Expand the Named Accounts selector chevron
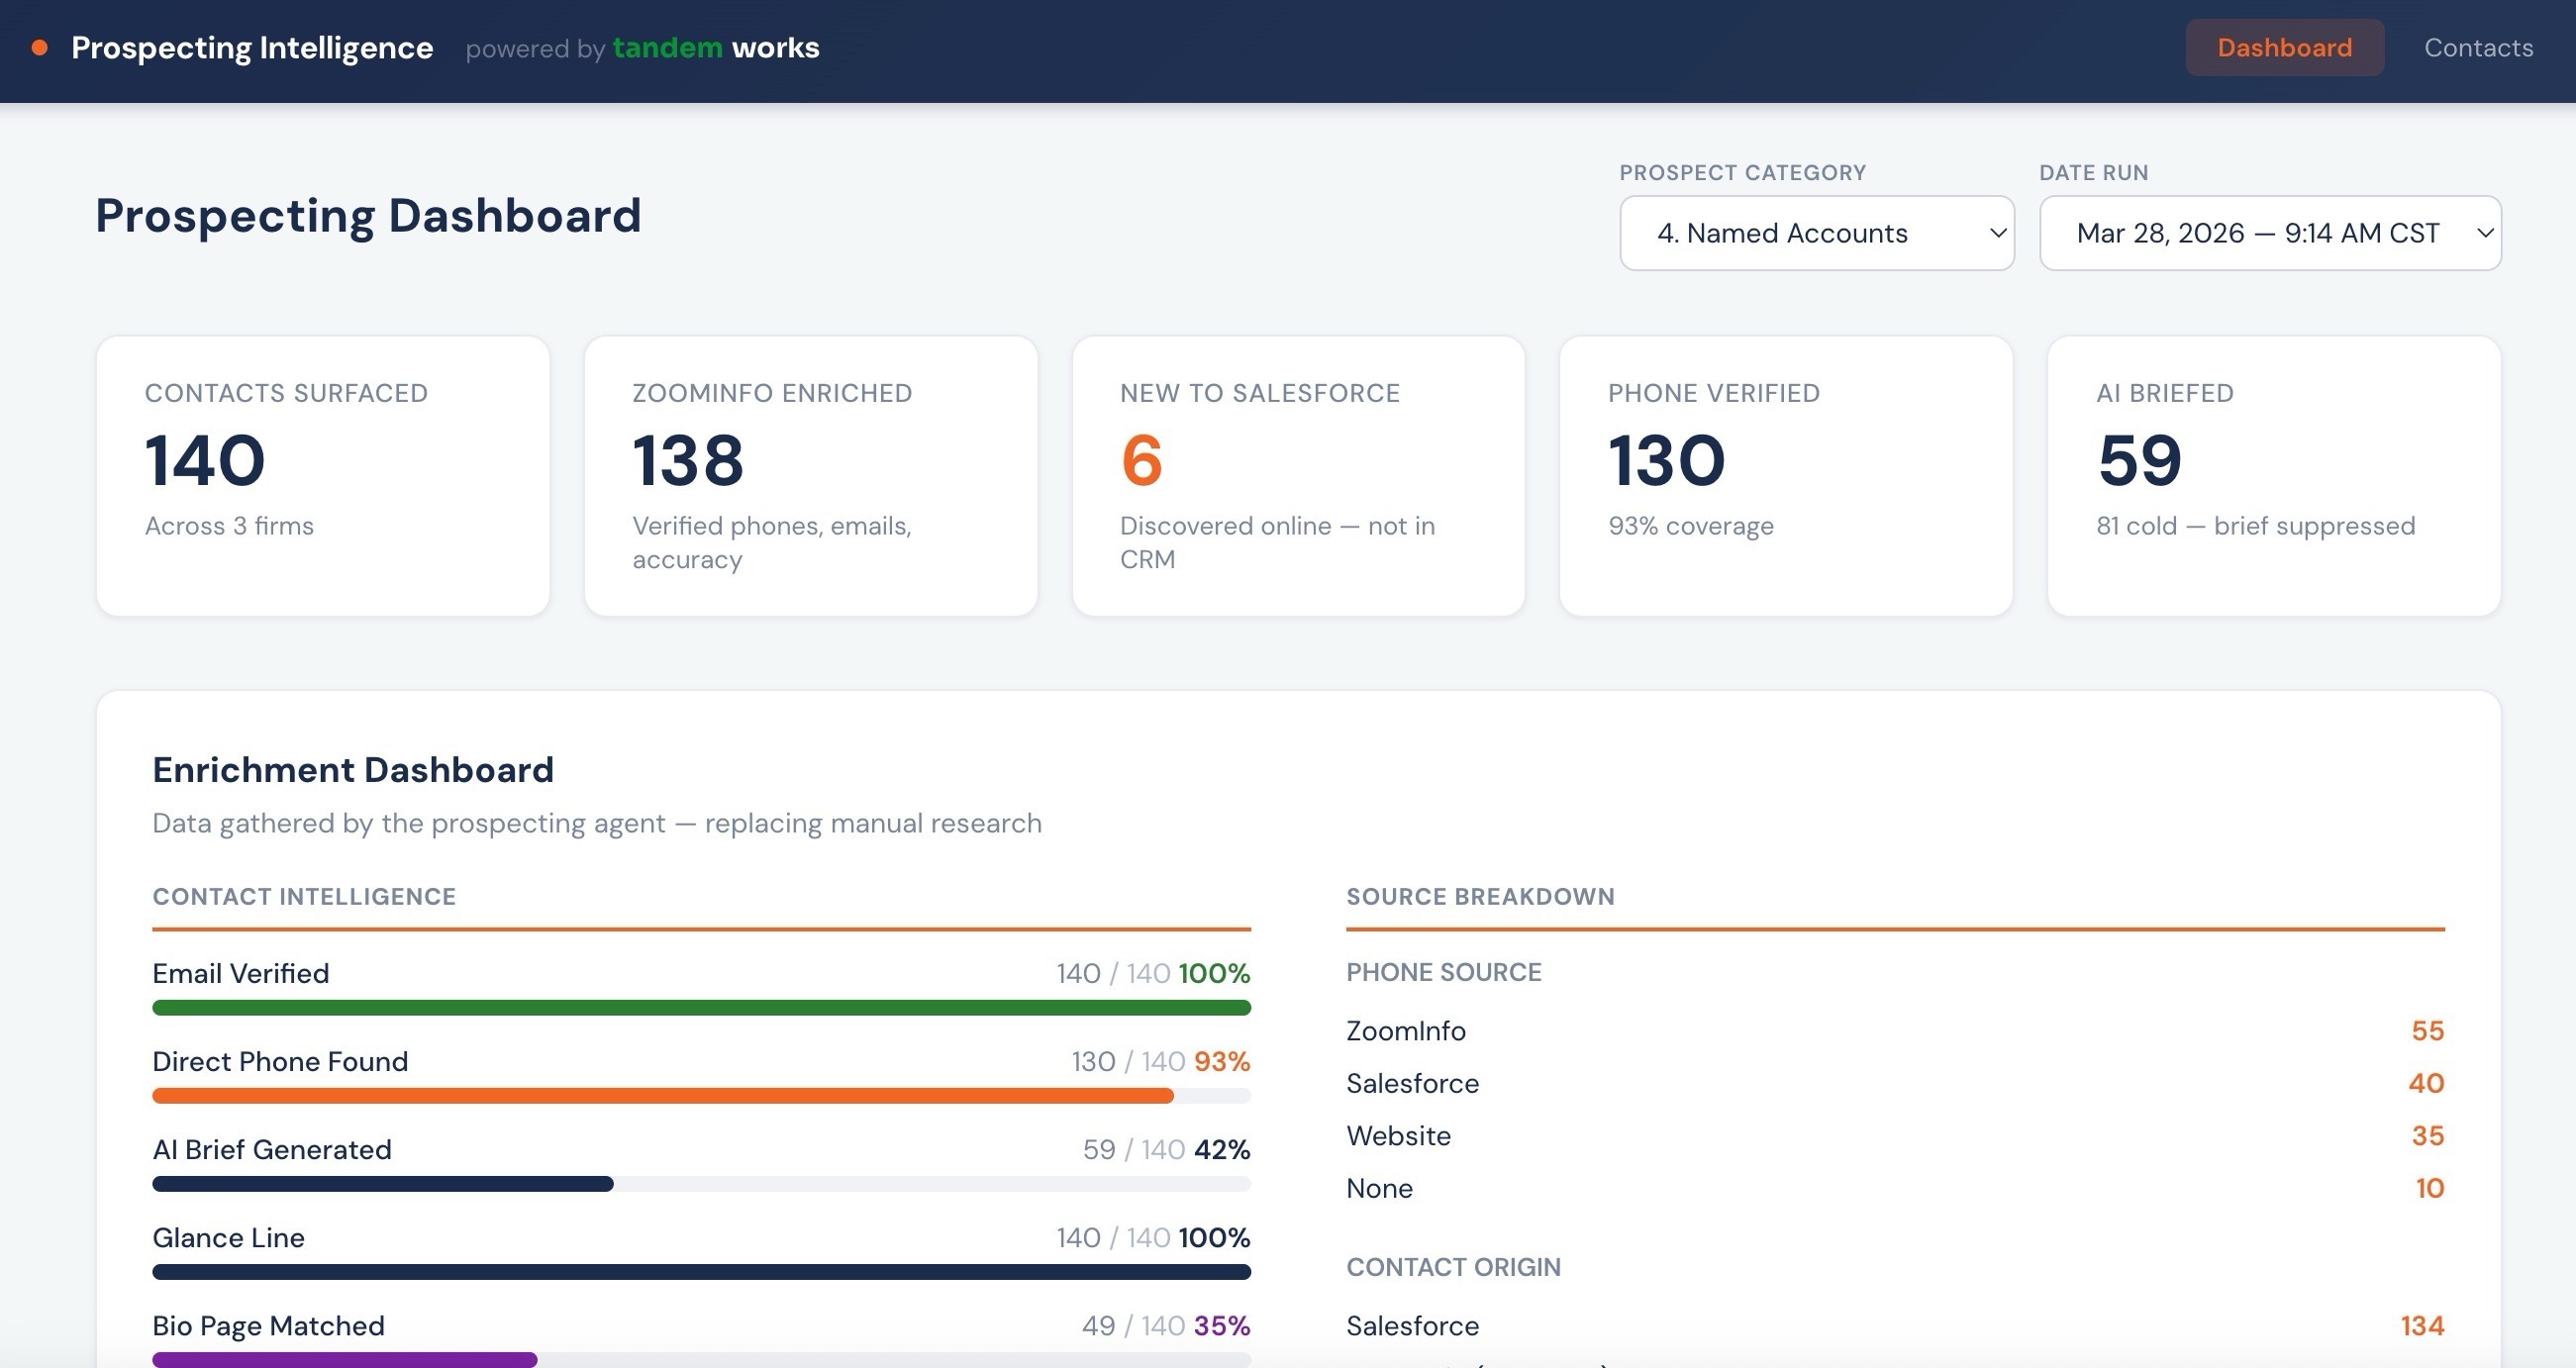The image size is (2576, 1368). [x=1995, y=233]
